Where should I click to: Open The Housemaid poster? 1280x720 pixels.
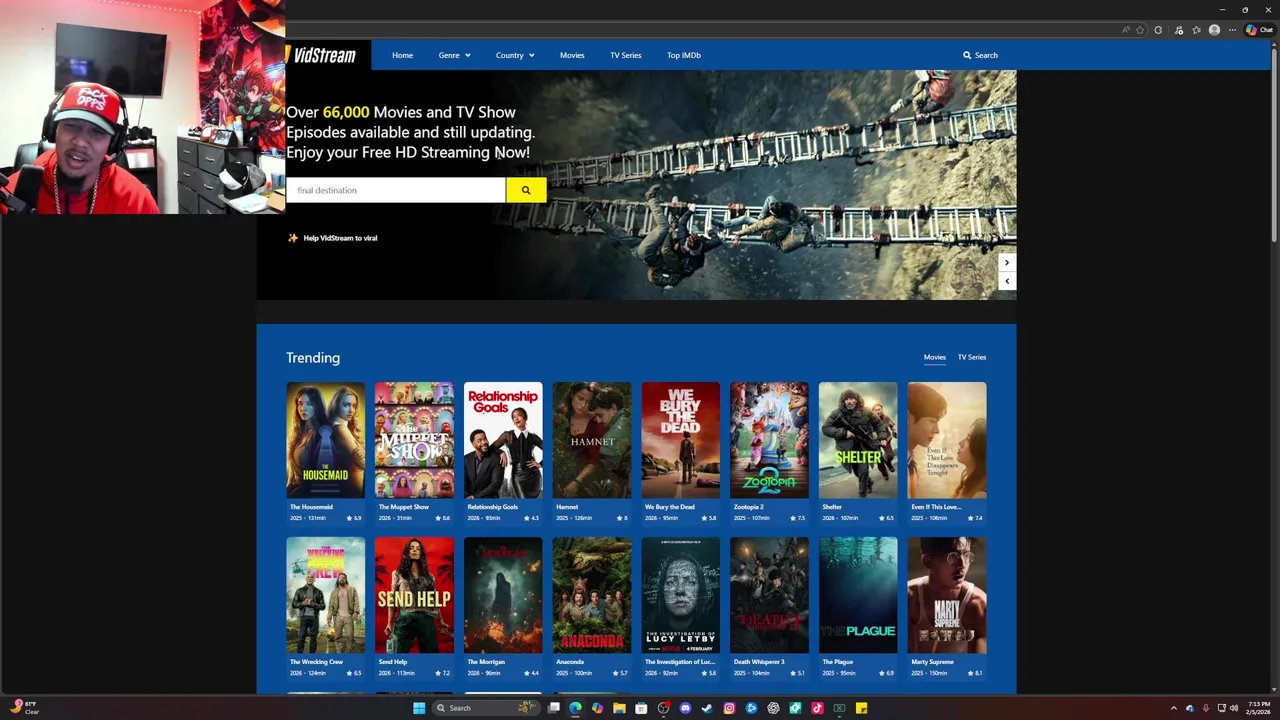pyautogui.click(x=326, y=440)
